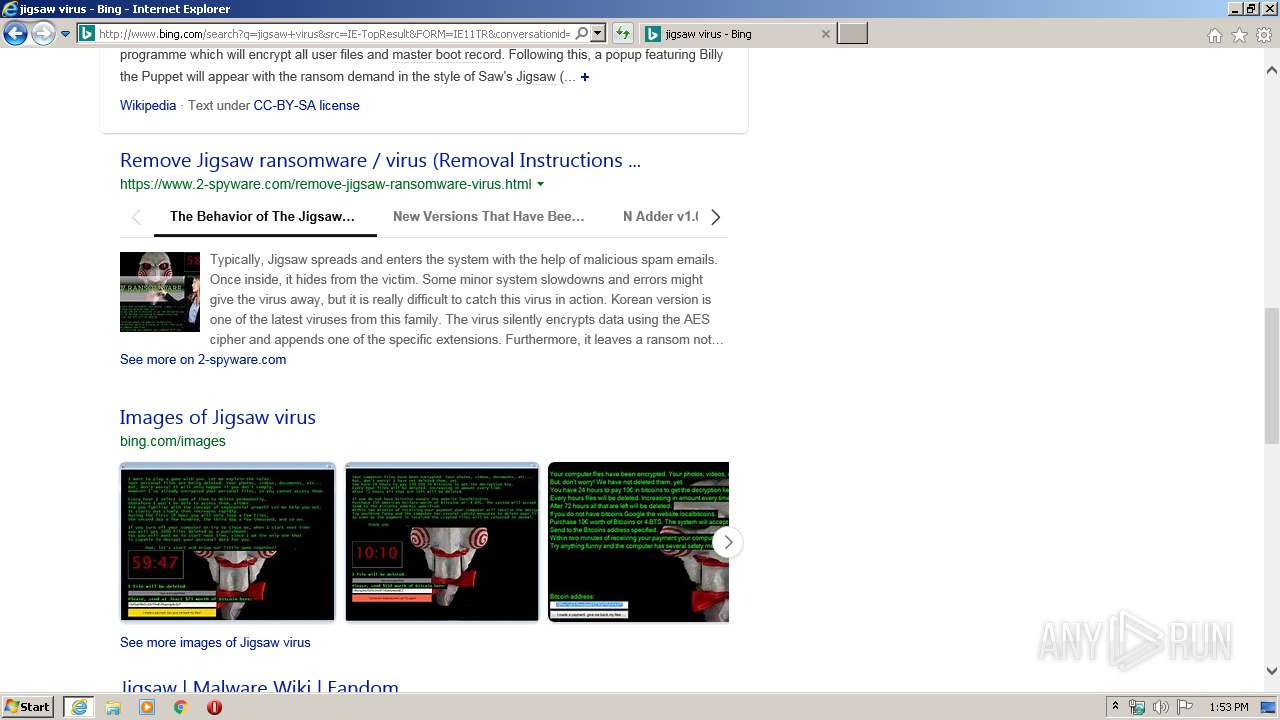Go back with the browser Back arrow
1280x720 pixels.
click(x=15, y=34)
